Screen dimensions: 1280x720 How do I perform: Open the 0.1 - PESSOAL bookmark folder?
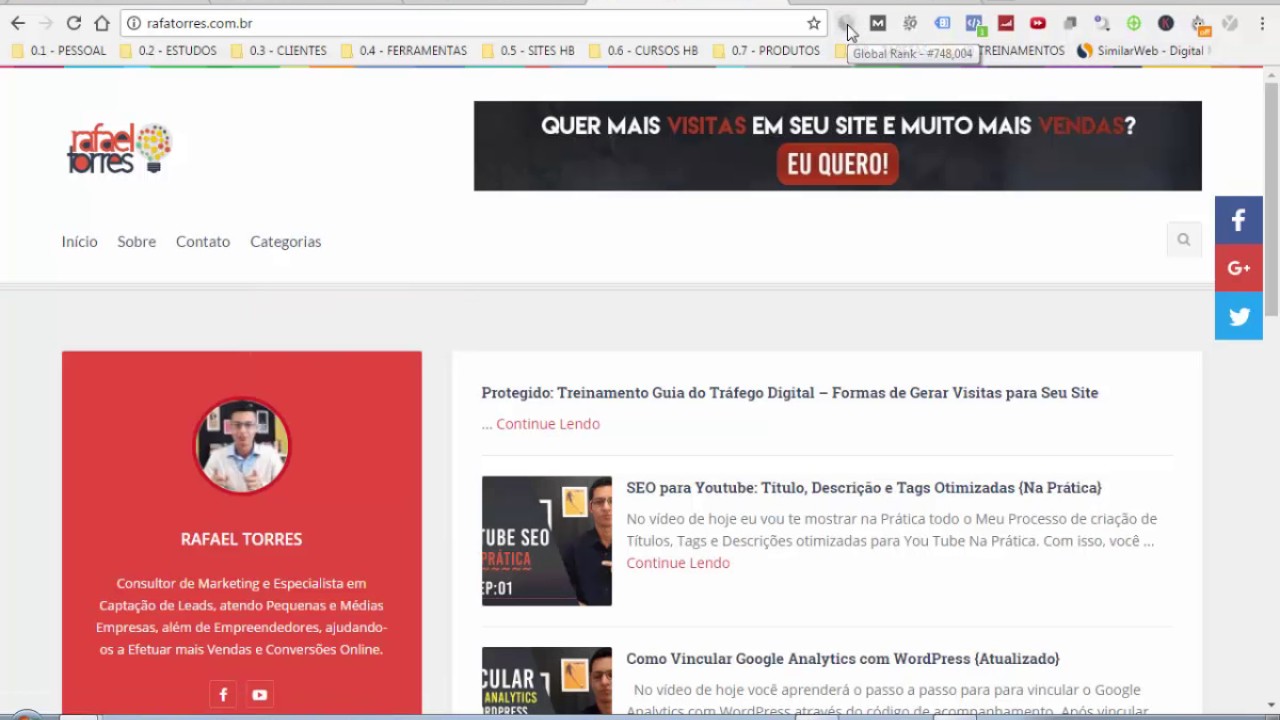pyautogui.click(x=58, y=51)
